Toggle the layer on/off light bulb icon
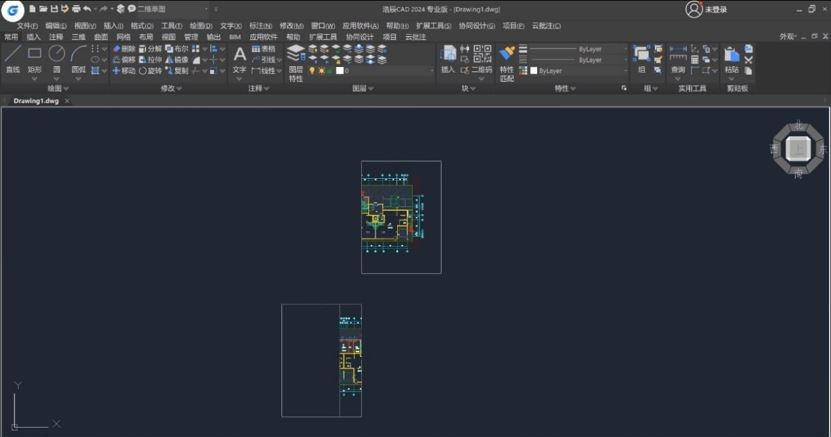Screen dimensions: 831x437 [x=312, y=70]
